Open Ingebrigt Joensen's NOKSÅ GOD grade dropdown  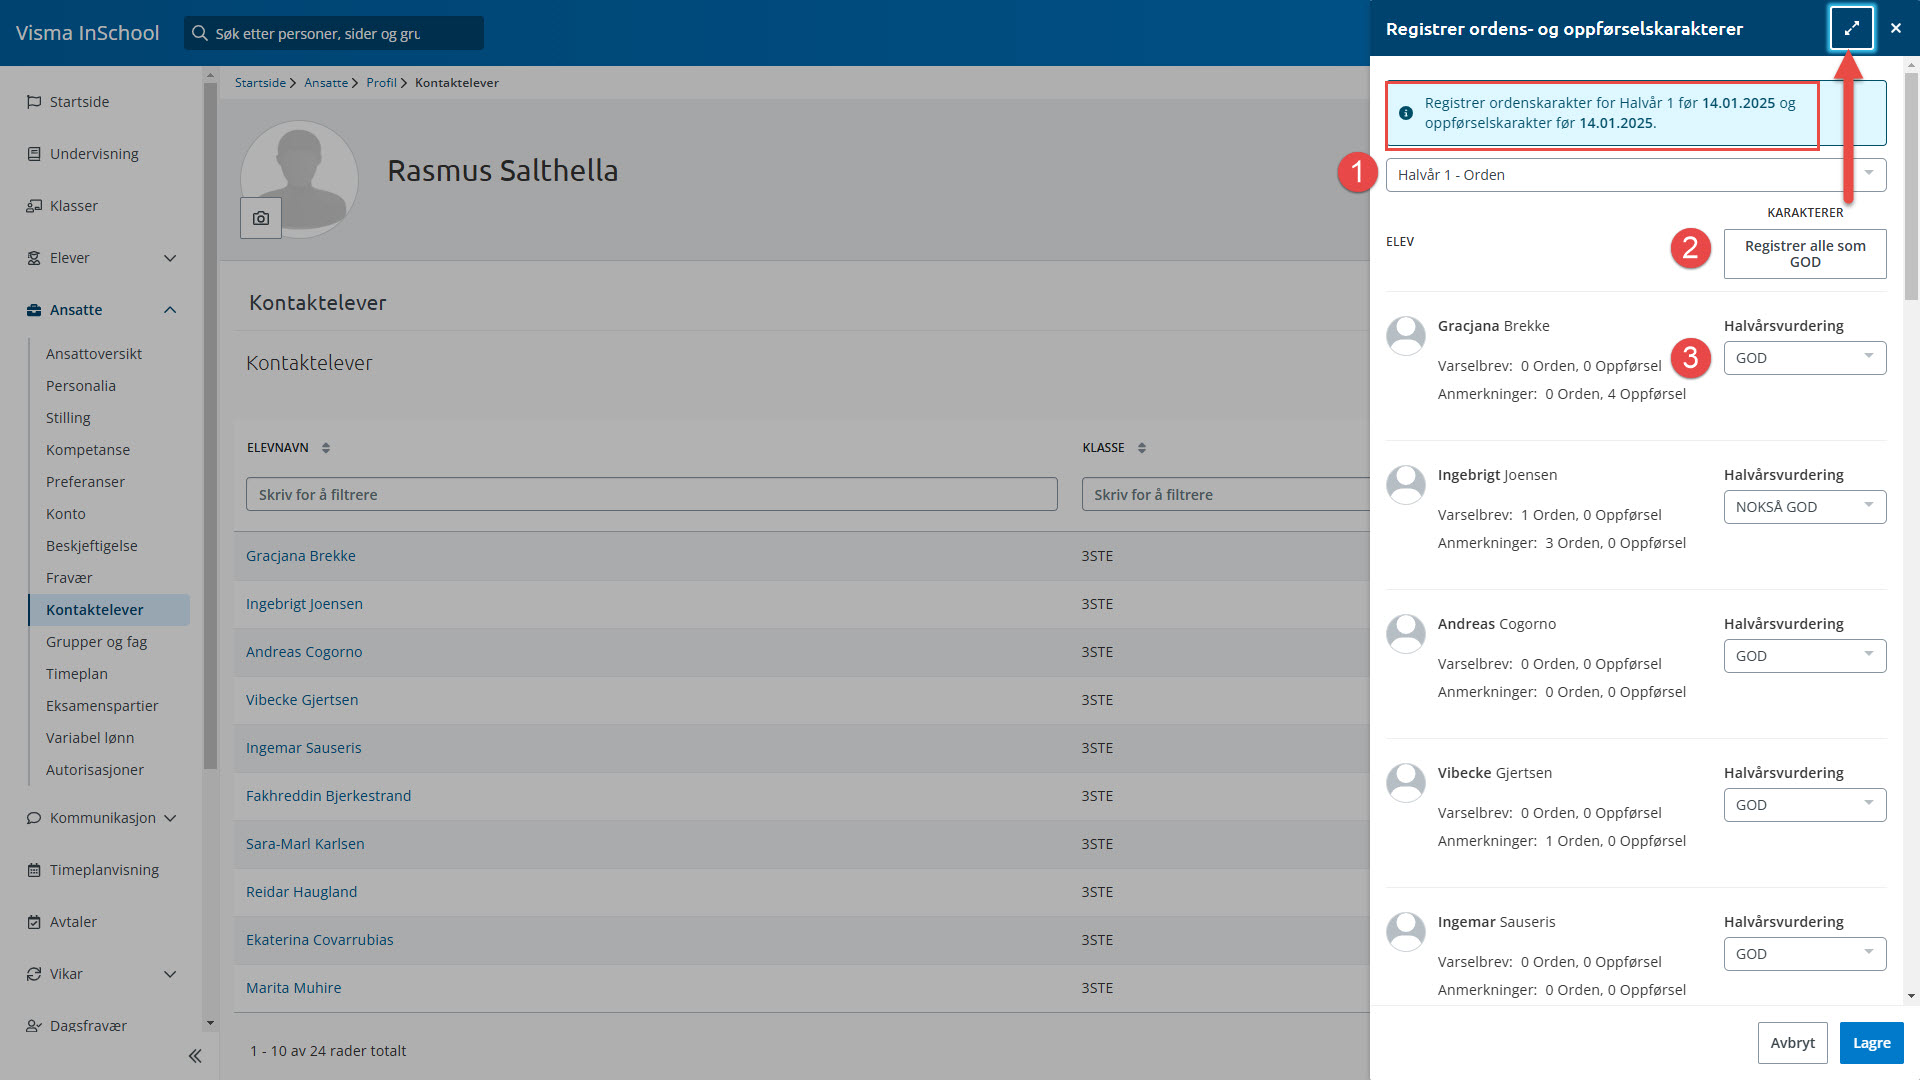pos(1804,507)
